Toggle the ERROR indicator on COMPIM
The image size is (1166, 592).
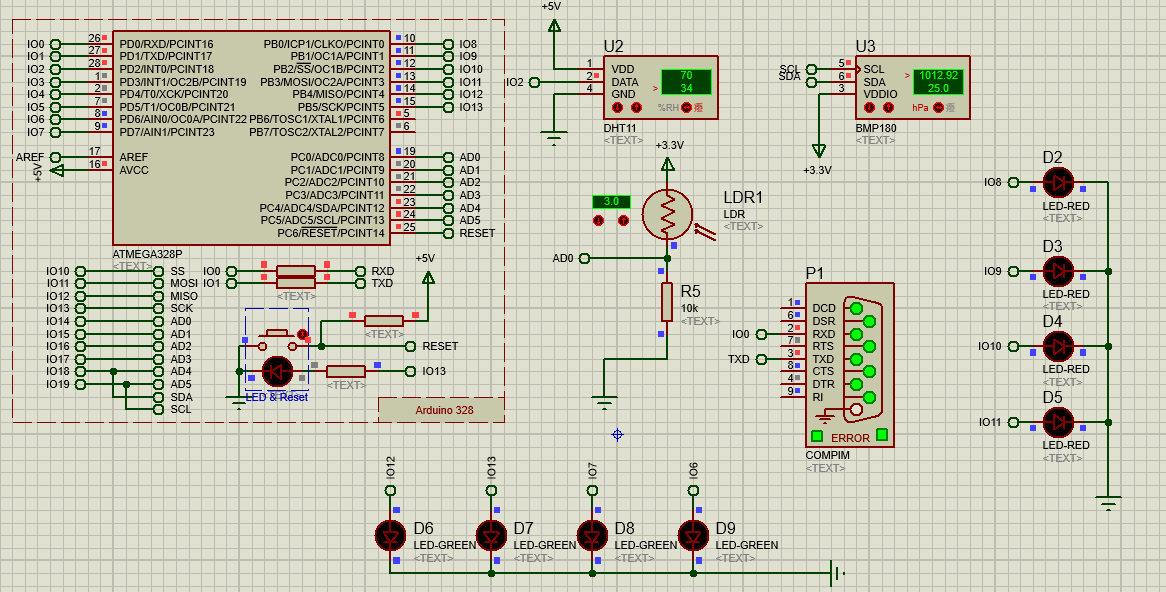(816, 437)
